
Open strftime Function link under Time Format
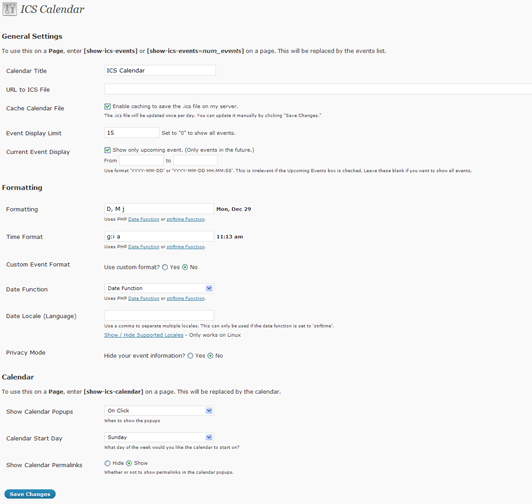coord(186,247)
